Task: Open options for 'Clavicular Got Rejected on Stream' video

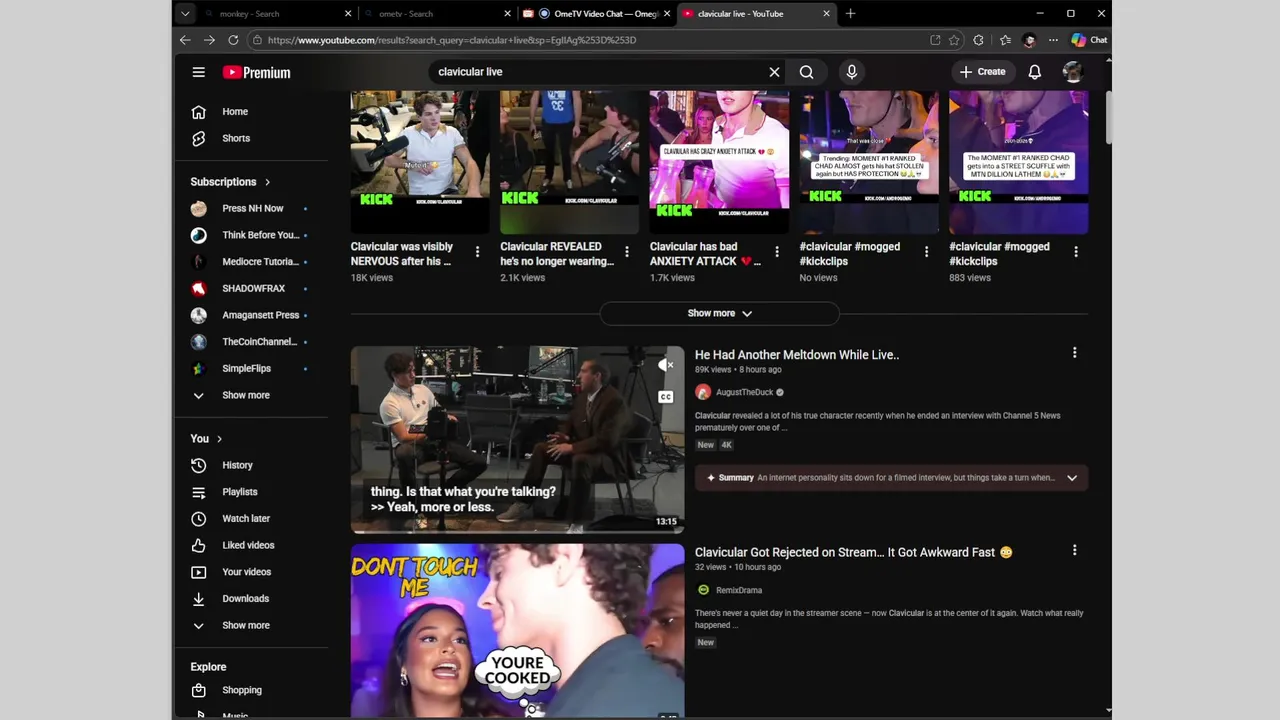Action: 1075,550
